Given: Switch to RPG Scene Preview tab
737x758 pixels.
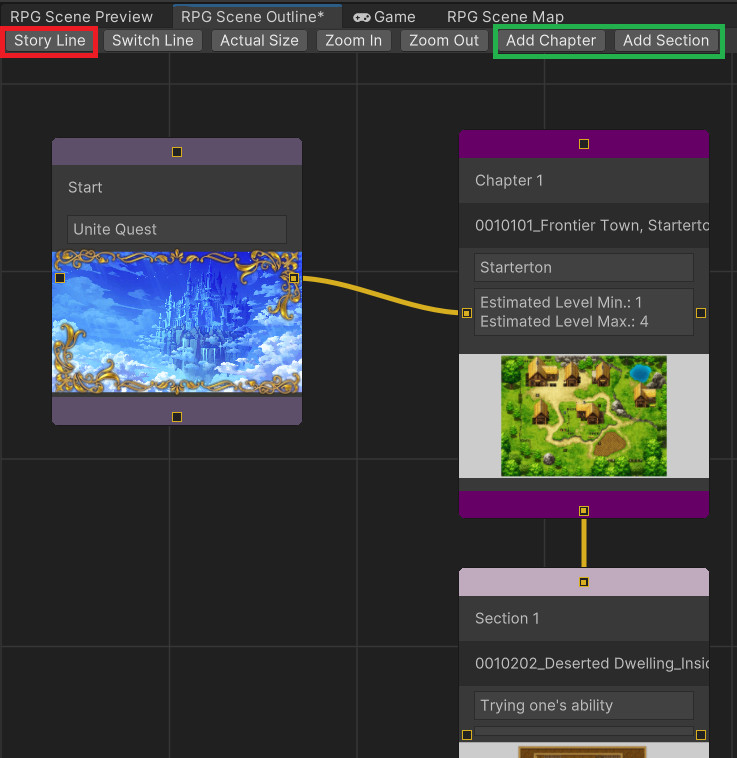Looking at the screenshot, I should click(81, 16).
